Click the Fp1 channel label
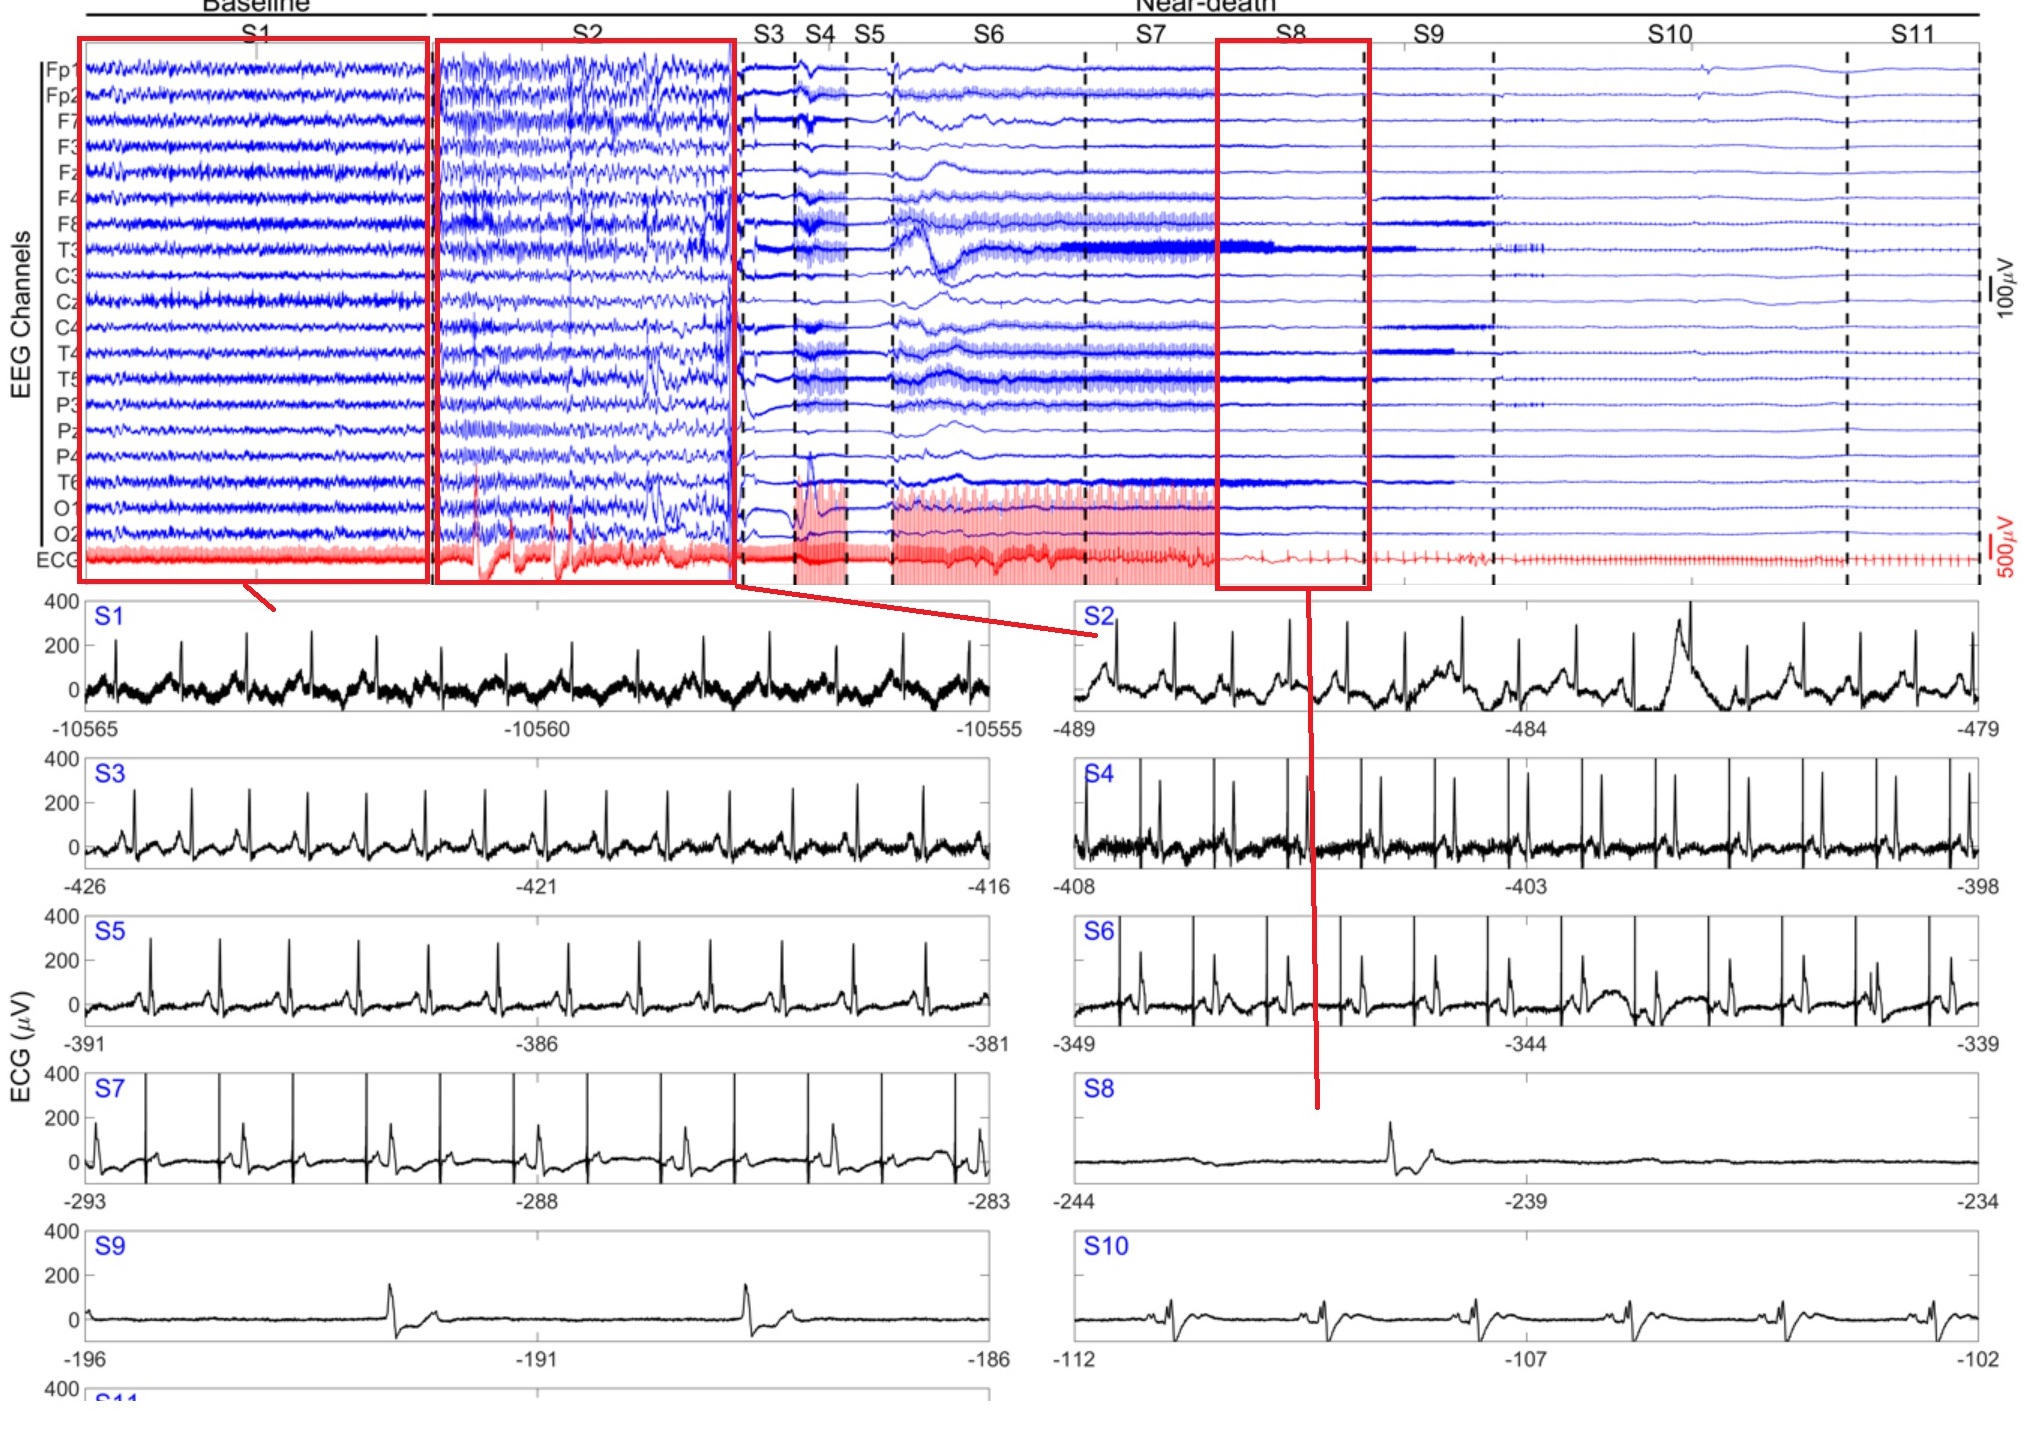This screenshot has height=1446, width=2040. [x=60, y=70]
